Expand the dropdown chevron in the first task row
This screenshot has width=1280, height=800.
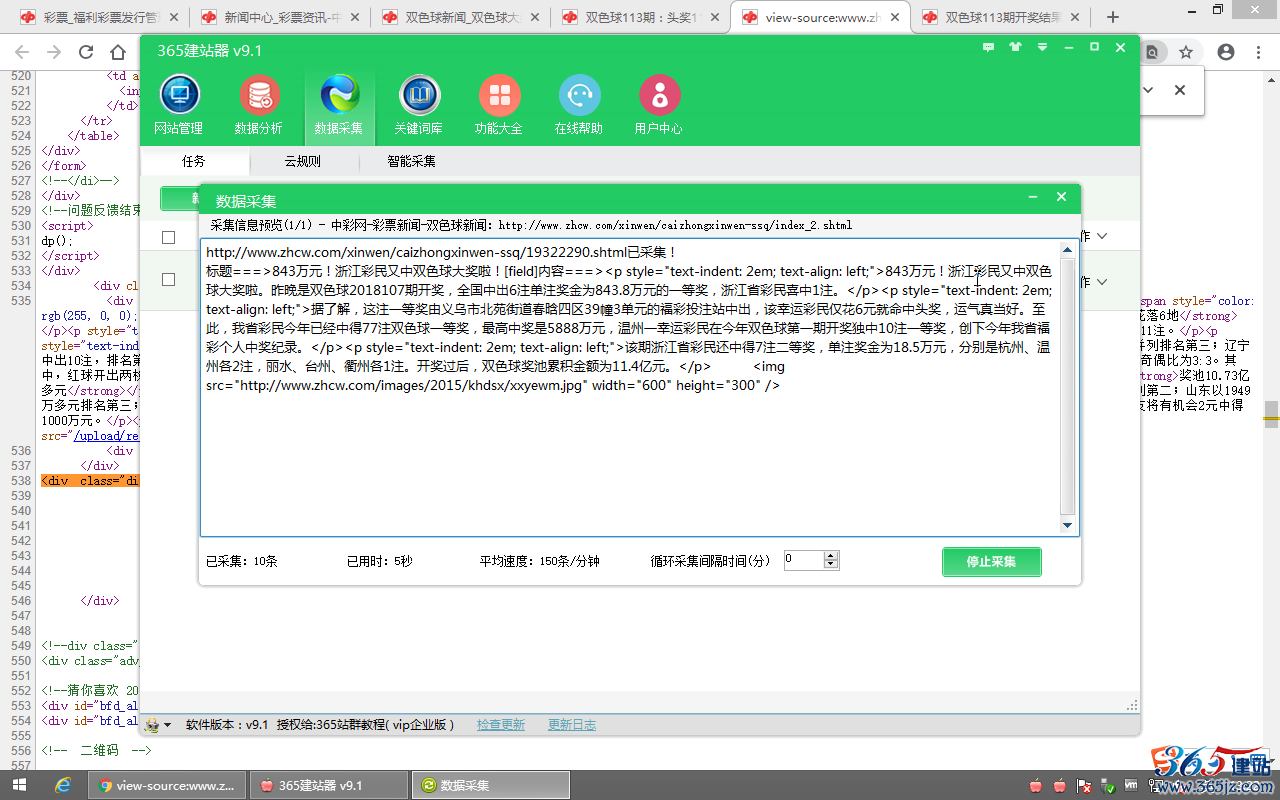[x=1102, y=237]
